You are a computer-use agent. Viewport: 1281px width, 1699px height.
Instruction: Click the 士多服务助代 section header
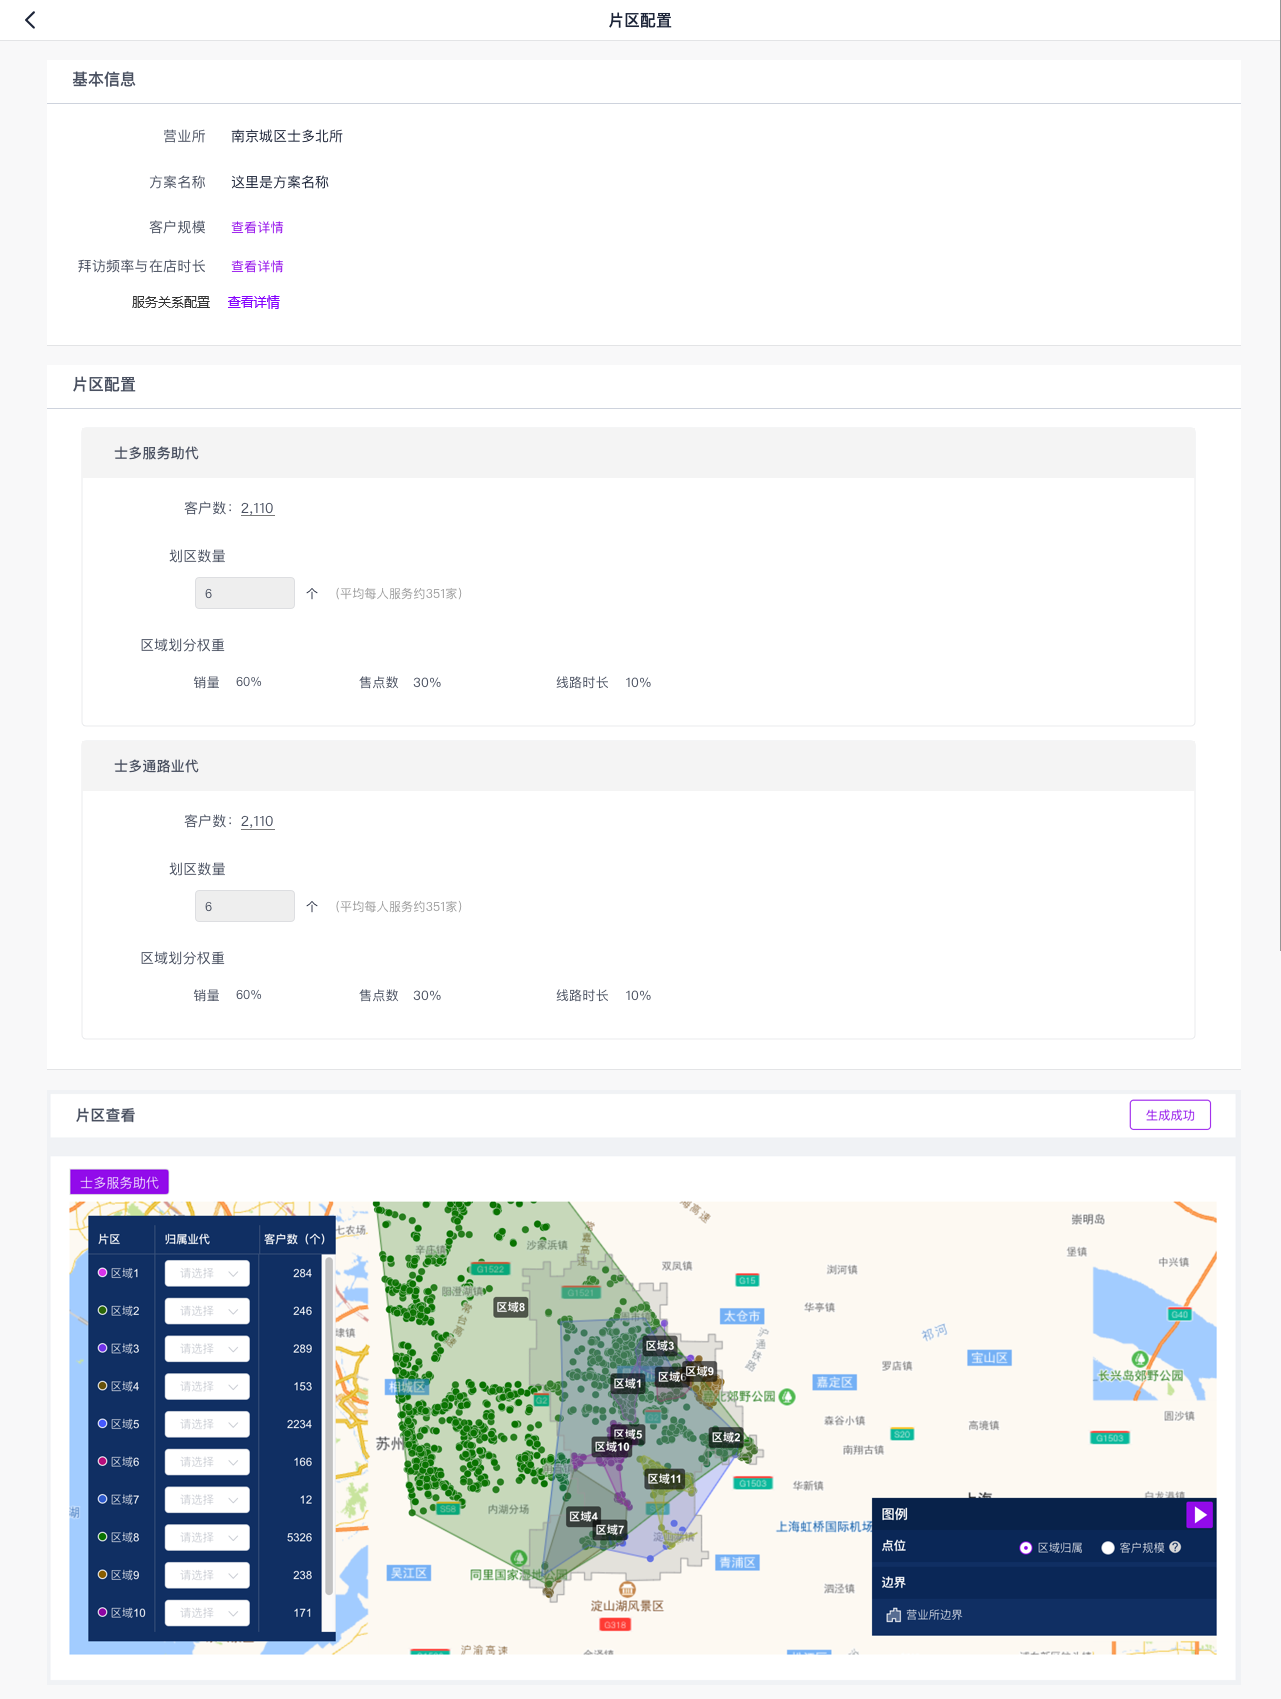point(638,453)
